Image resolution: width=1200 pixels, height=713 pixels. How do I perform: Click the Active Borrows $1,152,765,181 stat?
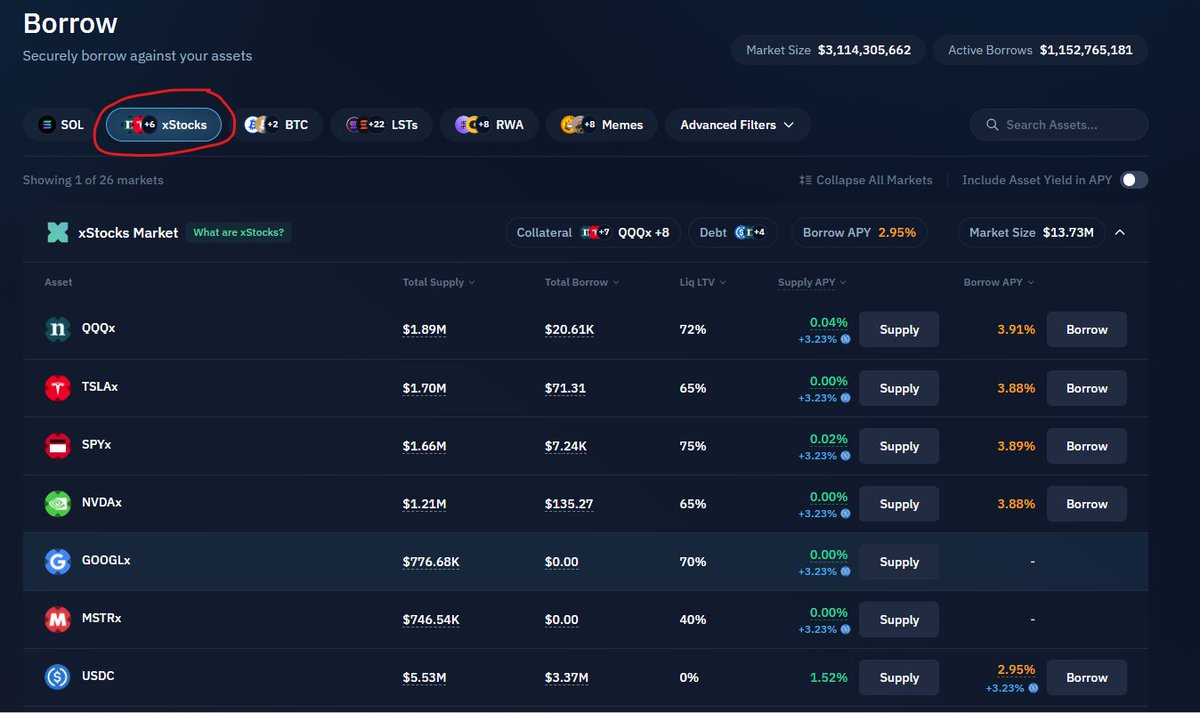(1040, 50)
